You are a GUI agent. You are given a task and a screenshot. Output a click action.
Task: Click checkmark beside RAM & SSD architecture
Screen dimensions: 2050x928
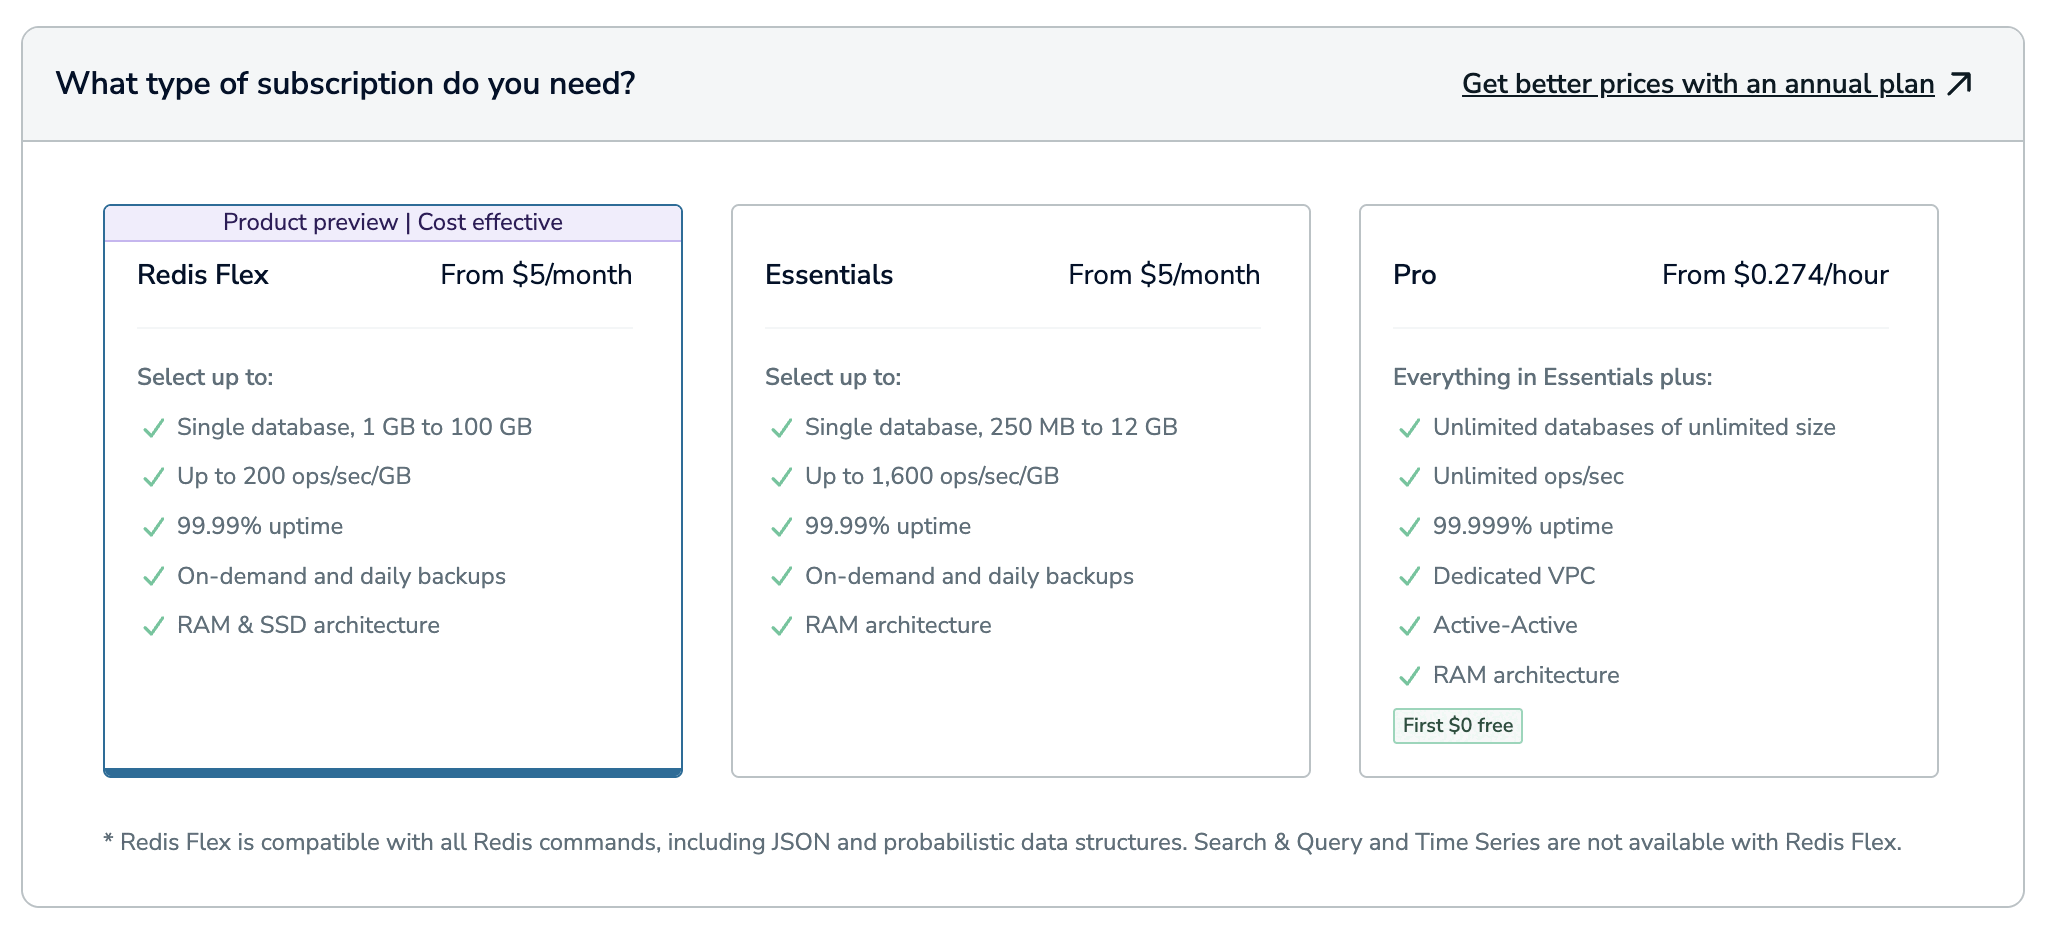pos(153,627)
